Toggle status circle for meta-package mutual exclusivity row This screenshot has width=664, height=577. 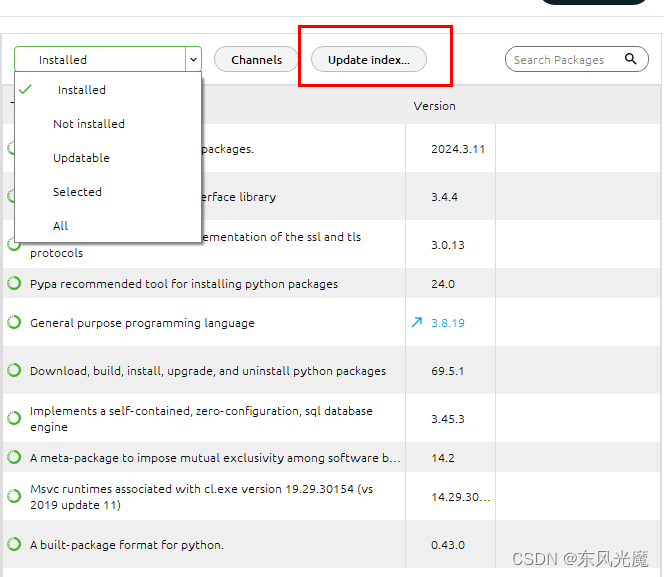pos(14,457)
